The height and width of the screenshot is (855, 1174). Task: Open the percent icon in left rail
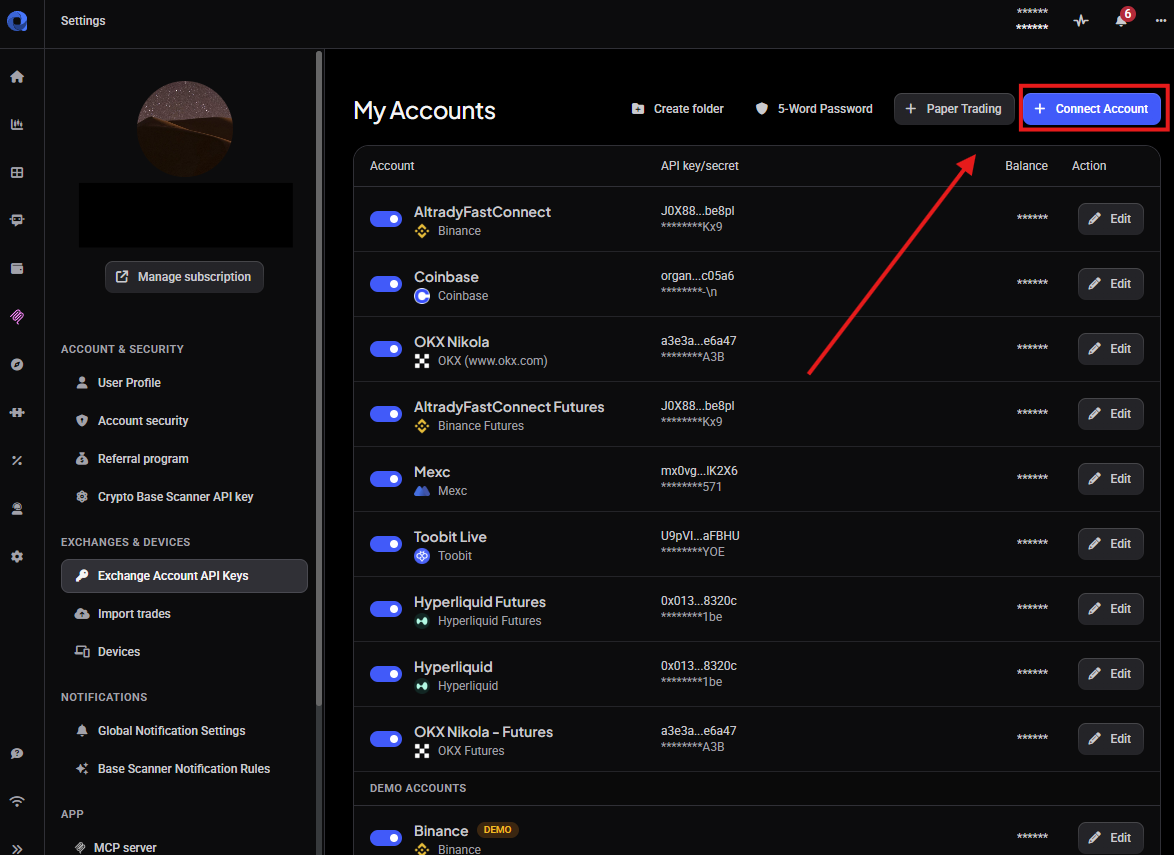(17, 460)
